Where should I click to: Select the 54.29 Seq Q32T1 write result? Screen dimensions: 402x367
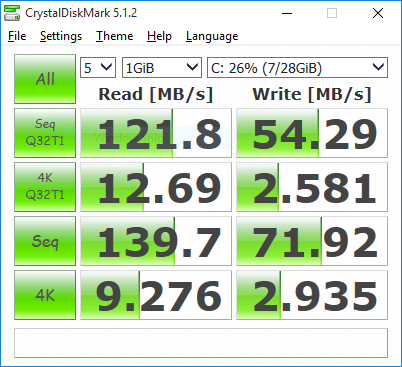tap(312, 133)
